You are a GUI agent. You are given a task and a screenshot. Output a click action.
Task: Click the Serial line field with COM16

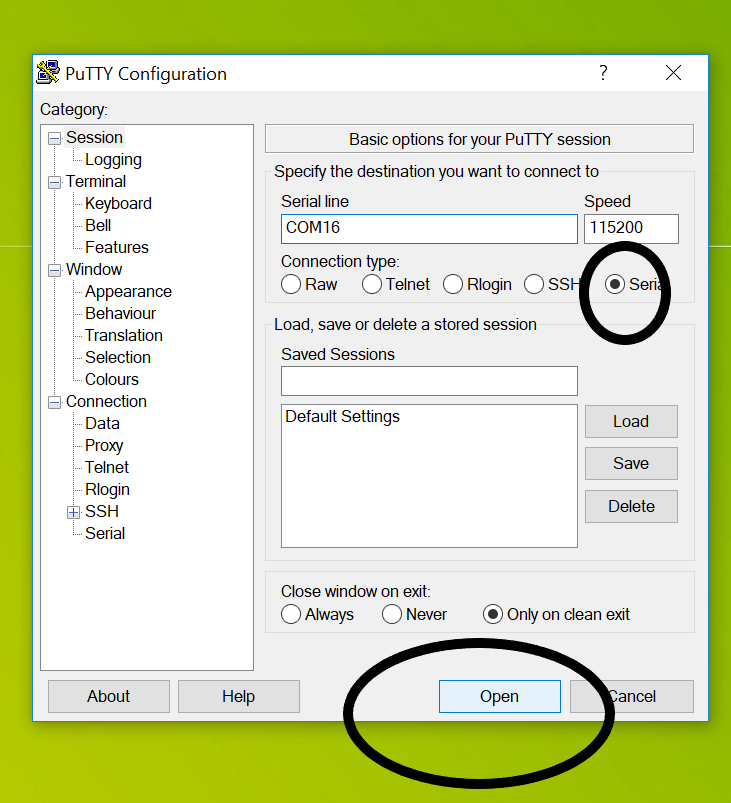click(429, 228)
